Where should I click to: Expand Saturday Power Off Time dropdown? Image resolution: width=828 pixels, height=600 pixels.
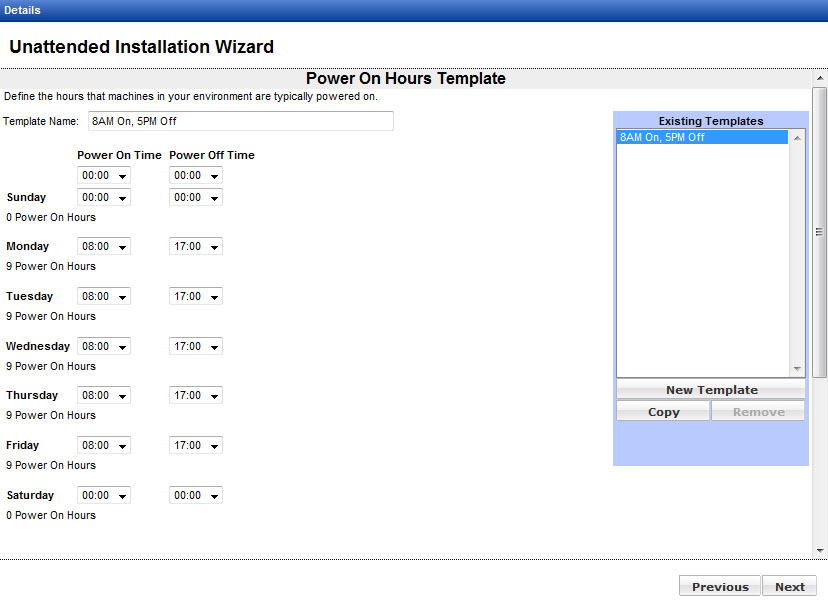196,496
